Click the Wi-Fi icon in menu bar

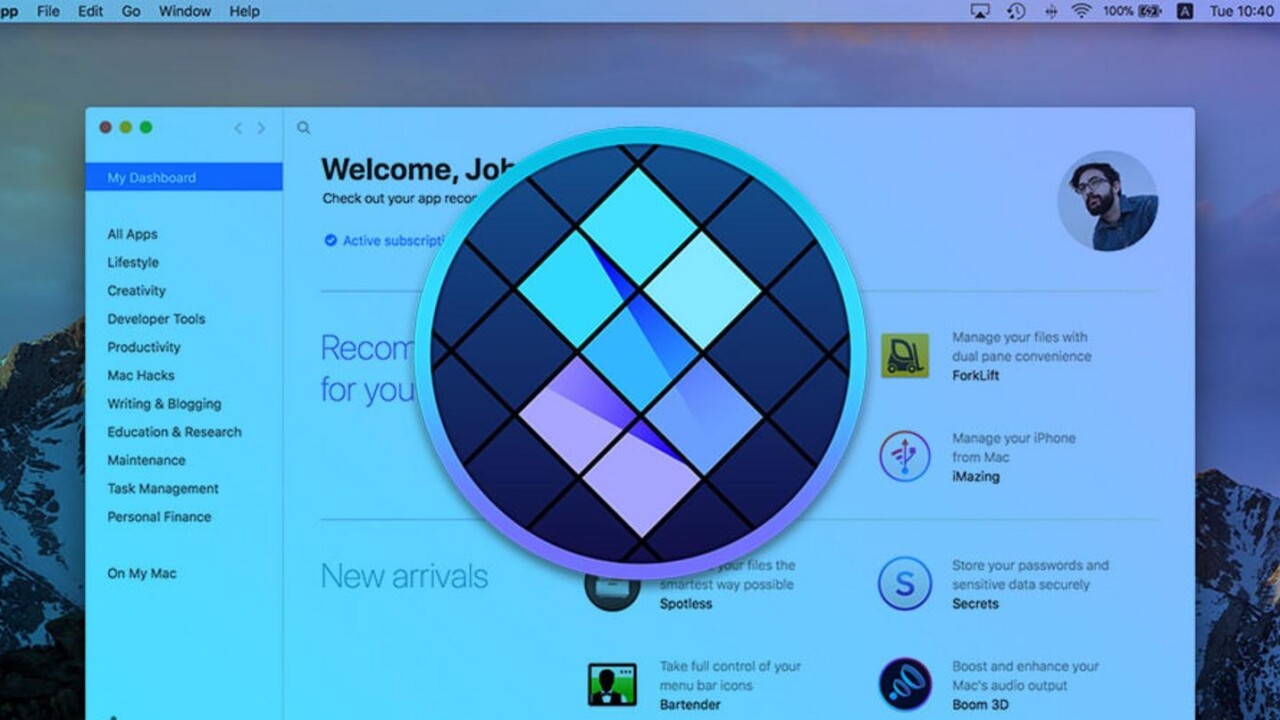(x=1081, y=11)
